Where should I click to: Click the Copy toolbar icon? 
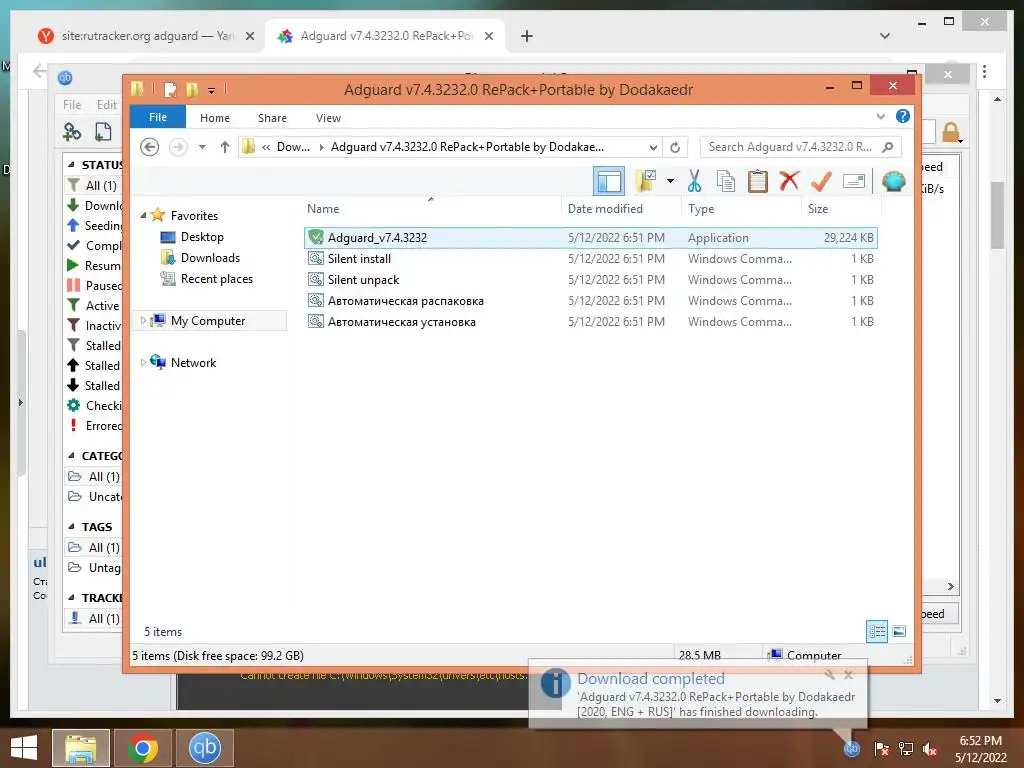[x=726, y=181]
